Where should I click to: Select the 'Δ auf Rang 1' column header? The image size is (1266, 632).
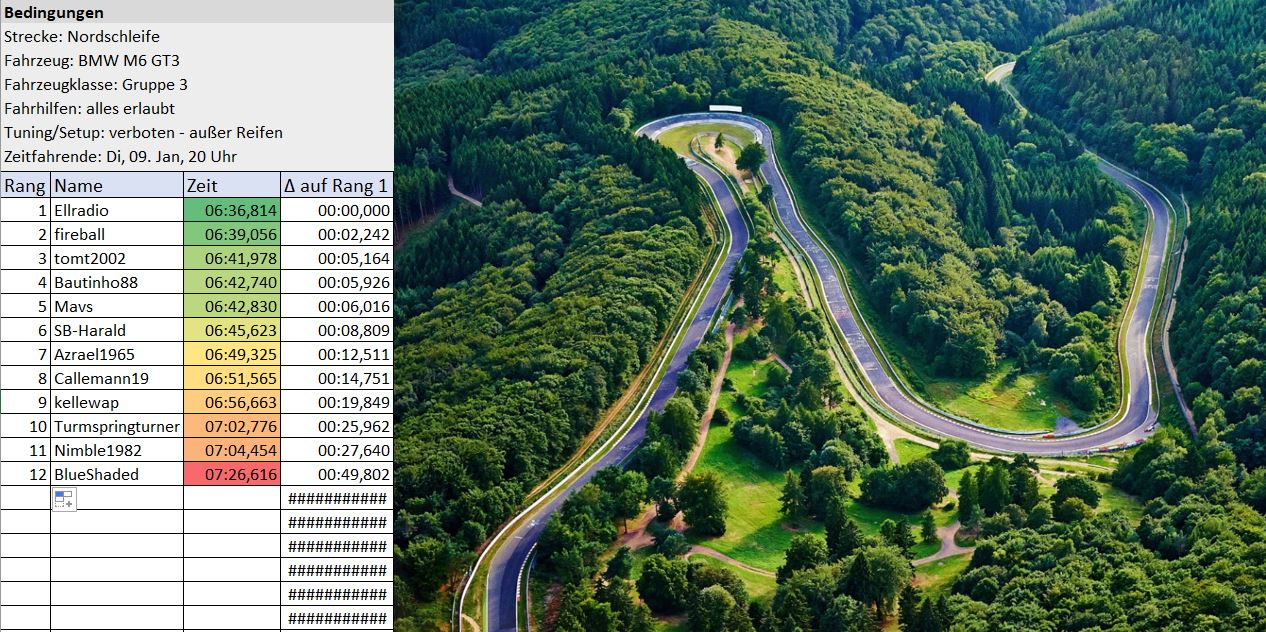point(337,185)
